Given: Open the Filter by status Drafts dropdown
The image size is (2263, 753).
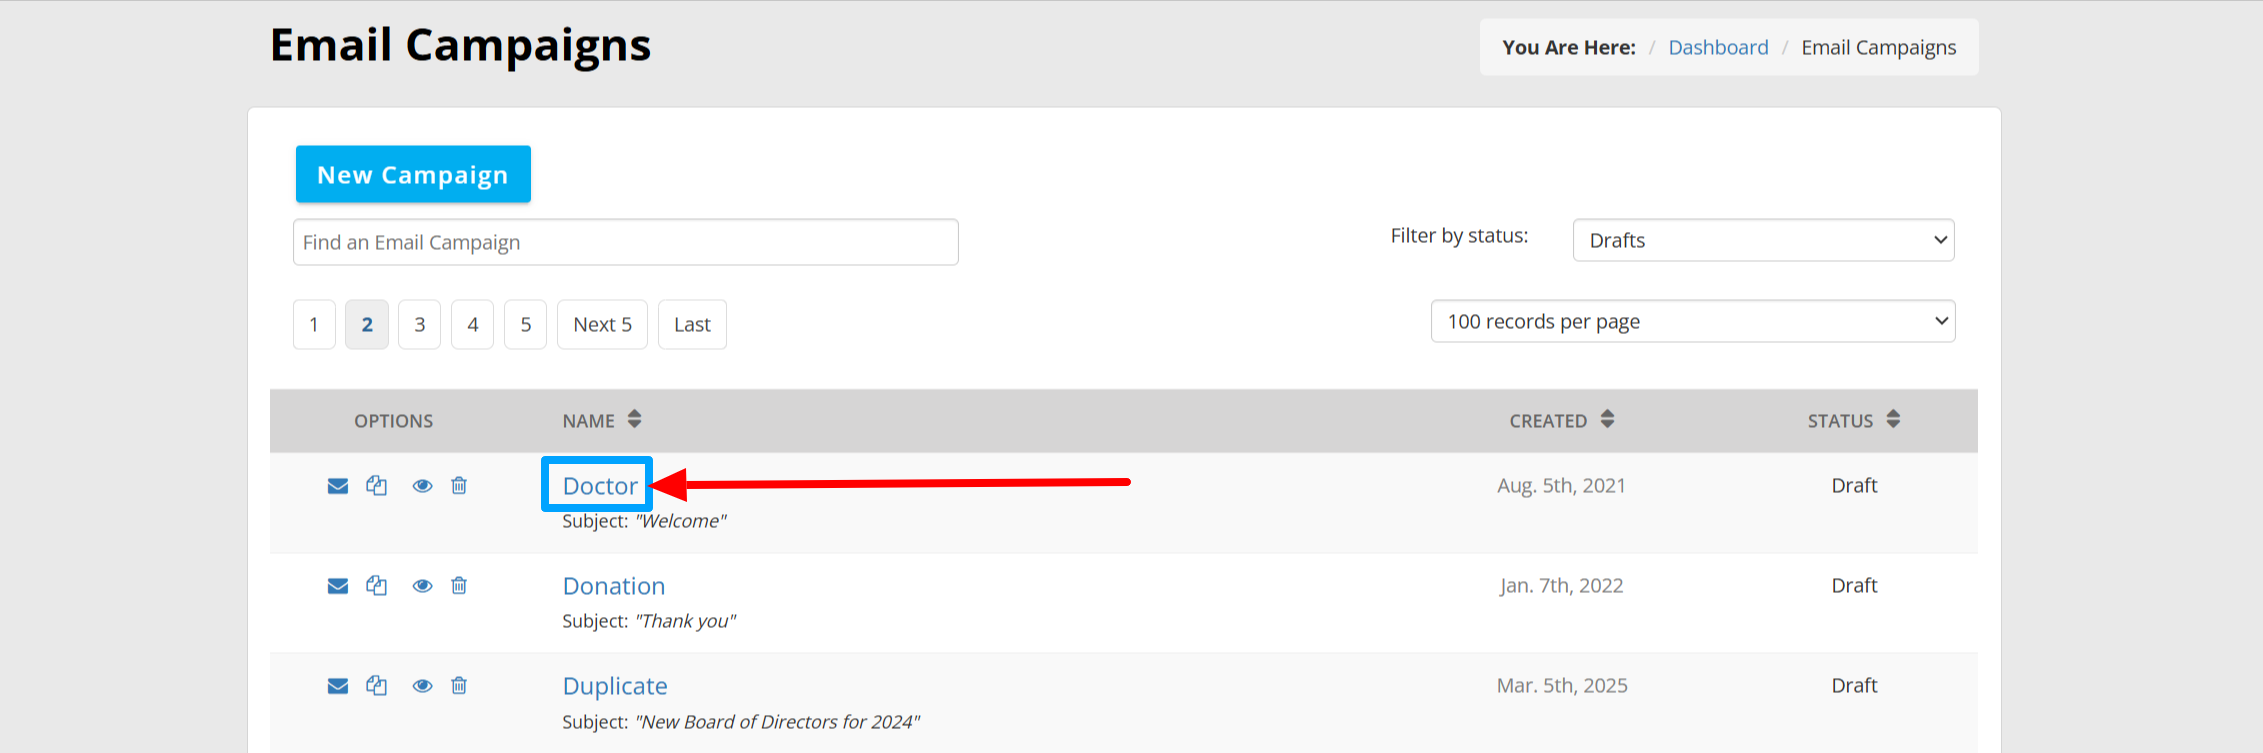Looking at the screenshot, I should pos(1763,240).
